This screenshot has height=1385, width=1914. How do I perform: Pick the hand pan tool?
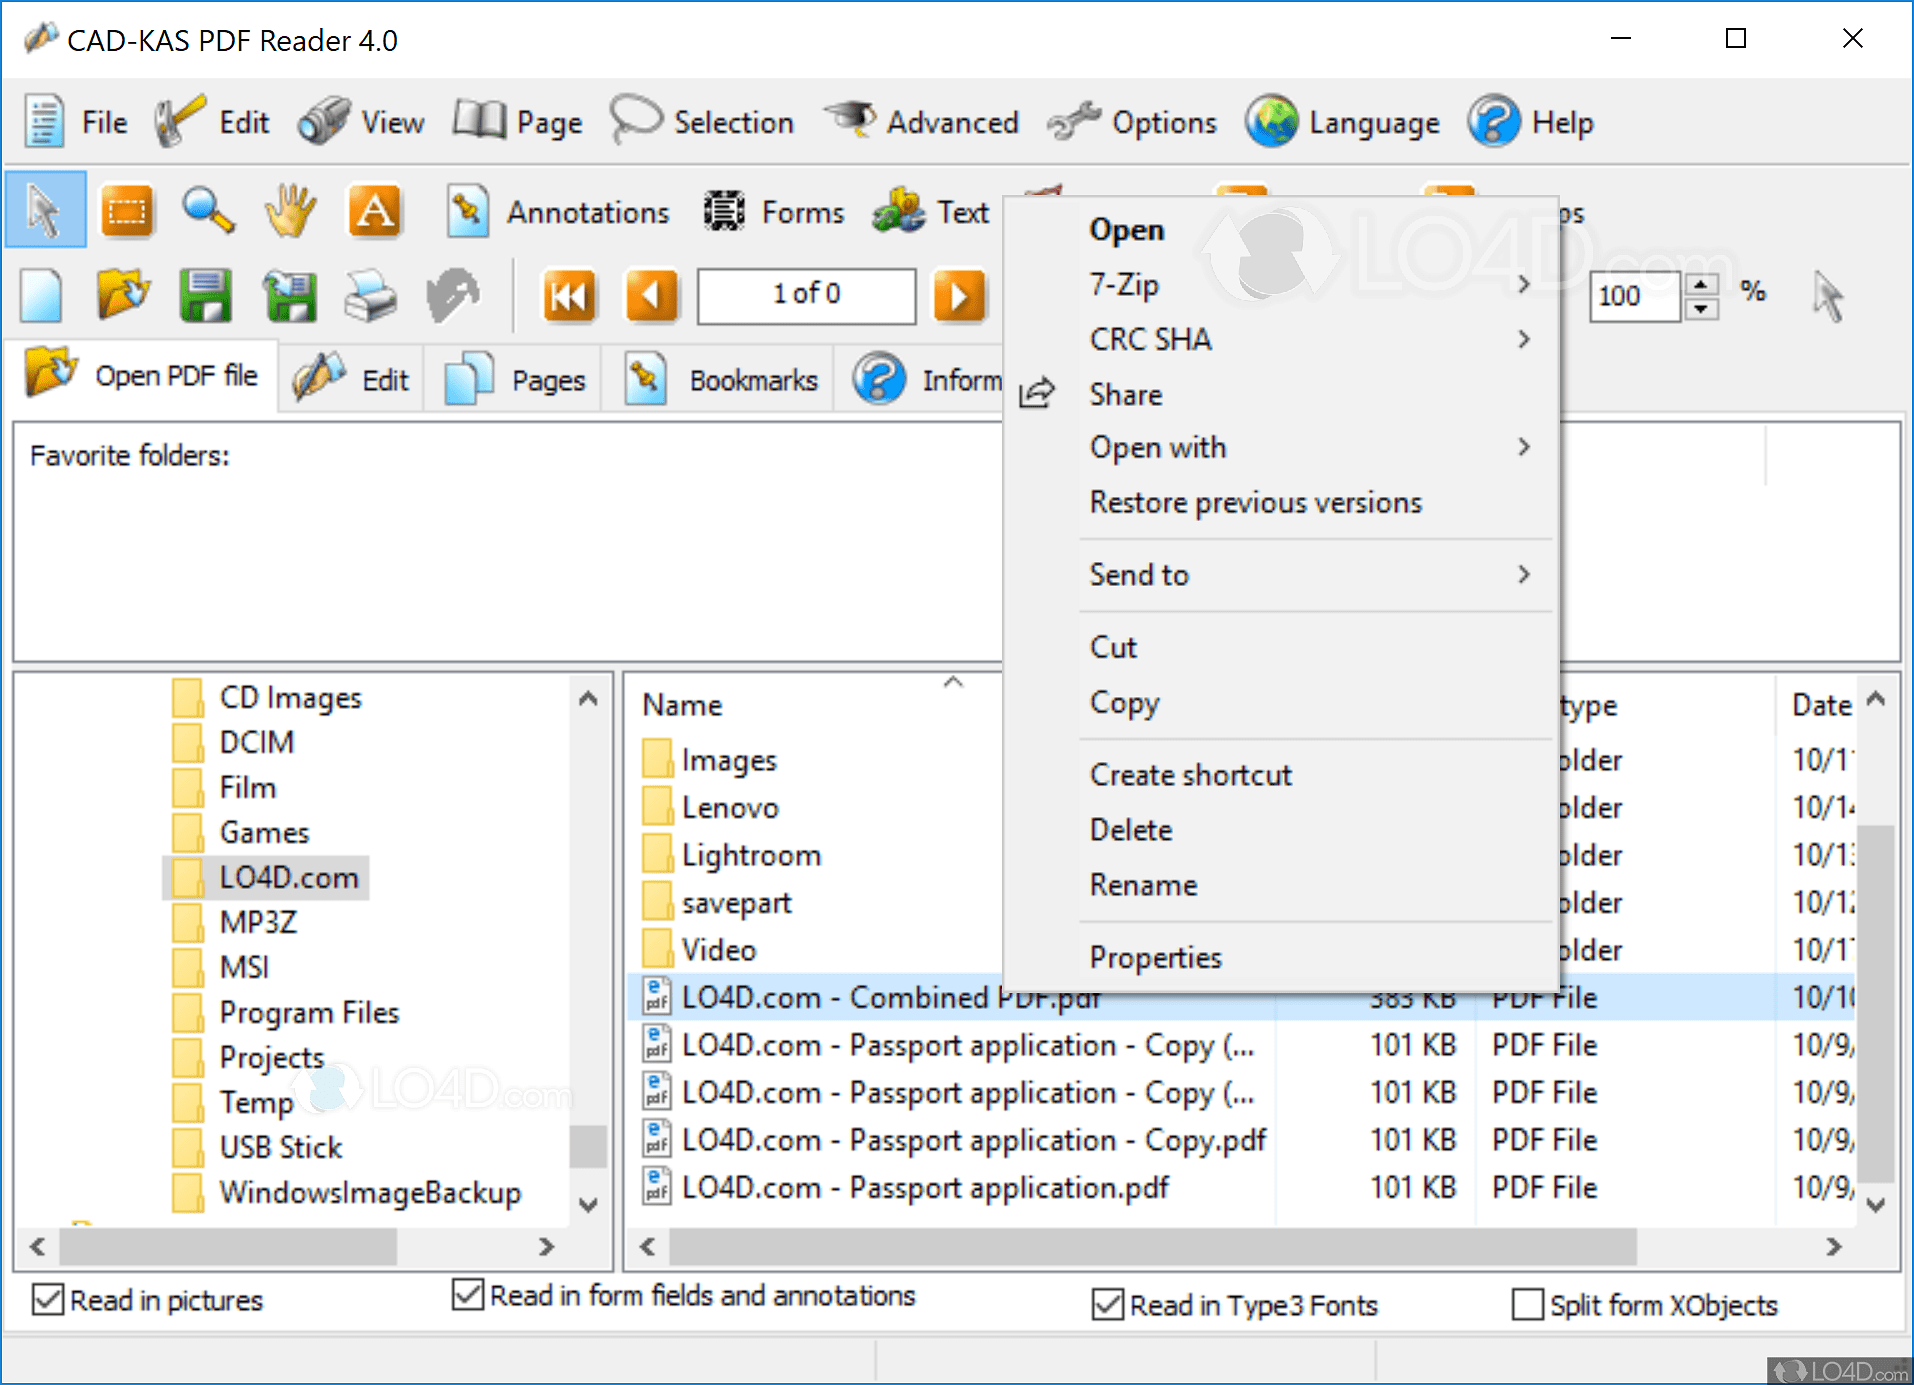pos(290,211)
